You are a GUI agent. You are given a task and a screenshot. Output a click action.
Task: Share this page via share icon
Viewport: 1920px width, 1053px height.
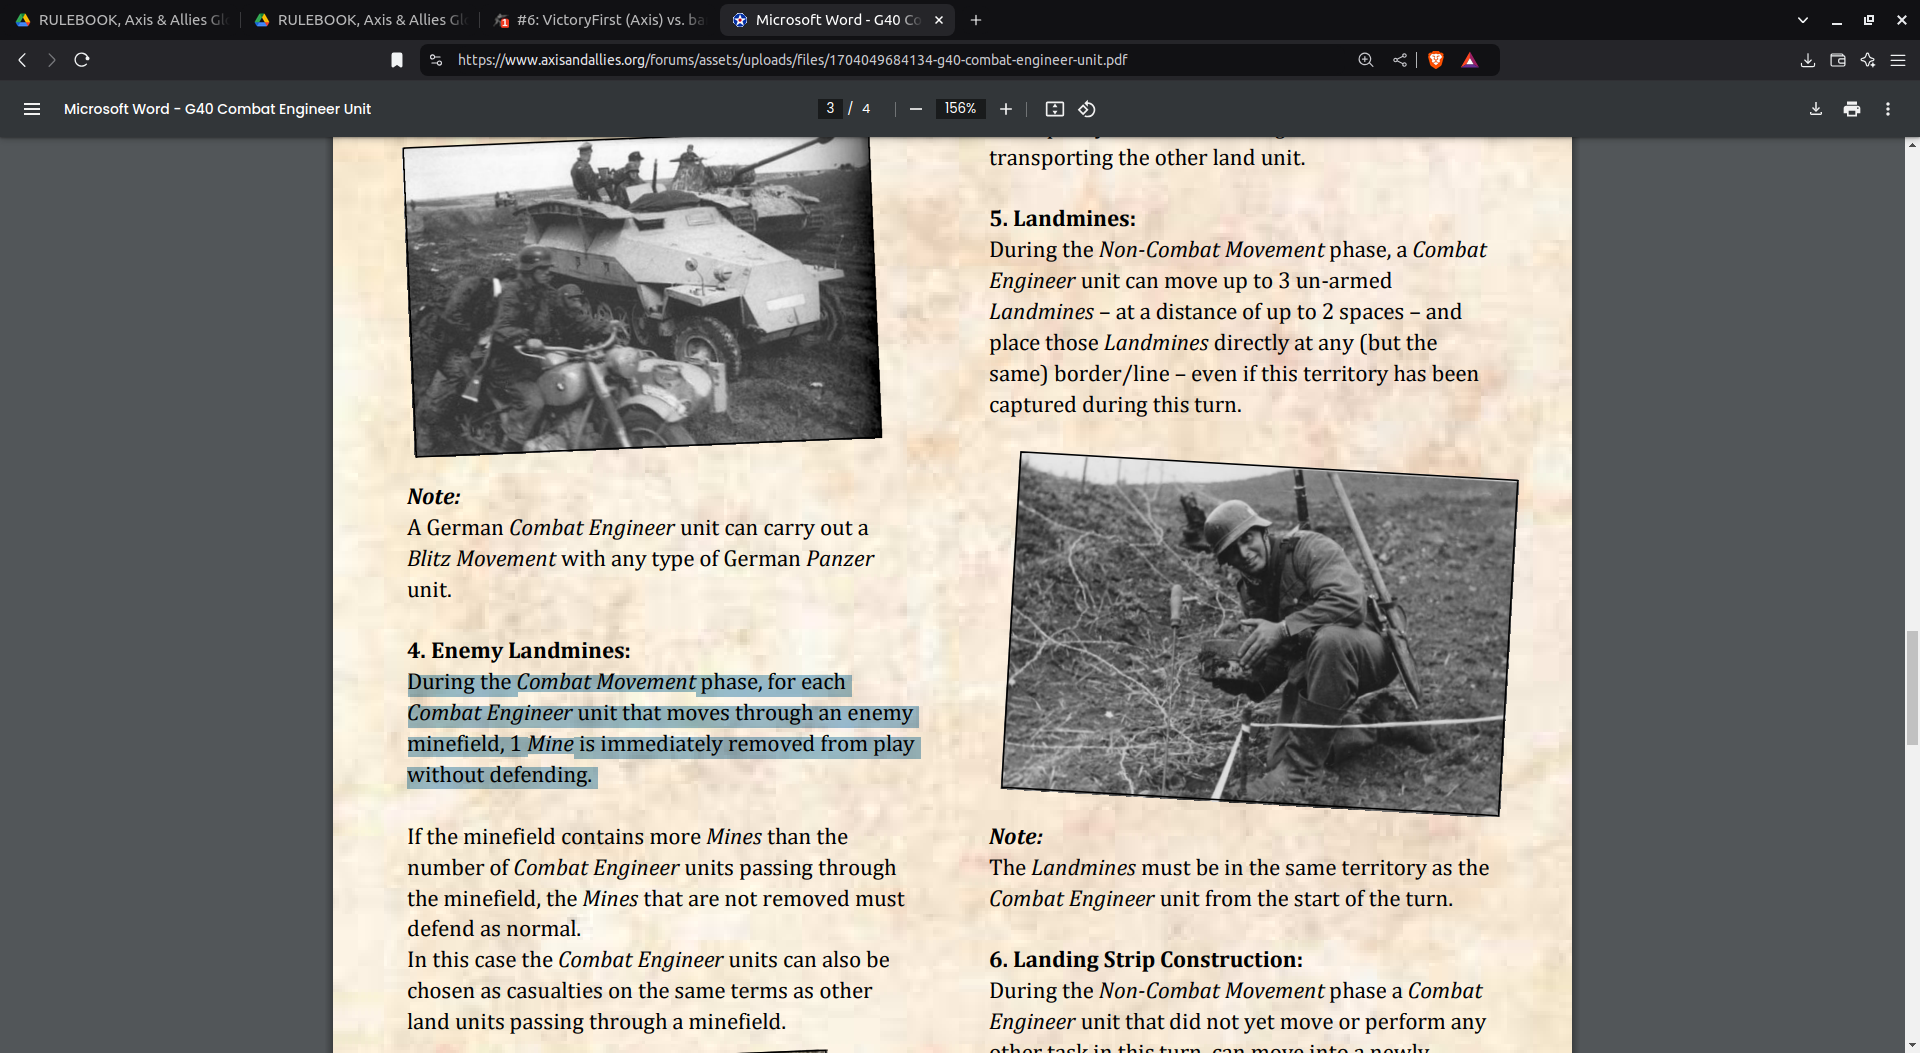pos(1399,60)
